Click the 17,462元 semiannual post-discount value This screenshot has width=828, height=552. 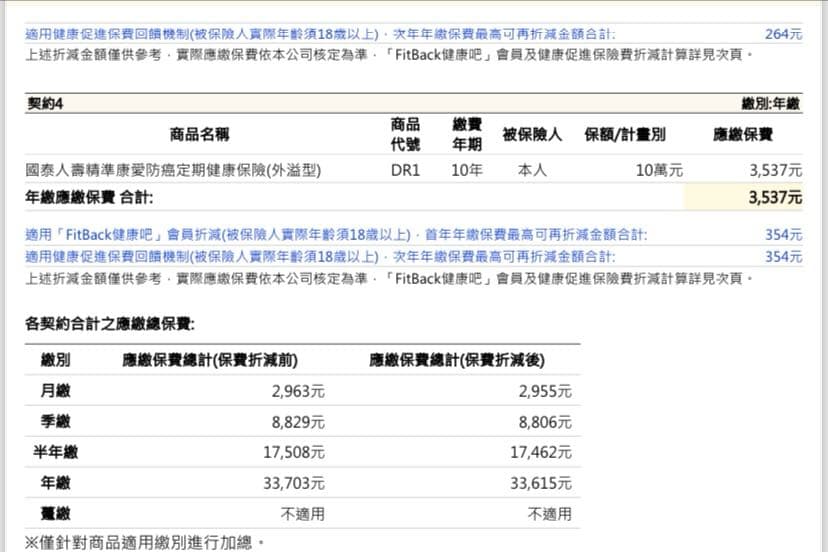[541, 452]
